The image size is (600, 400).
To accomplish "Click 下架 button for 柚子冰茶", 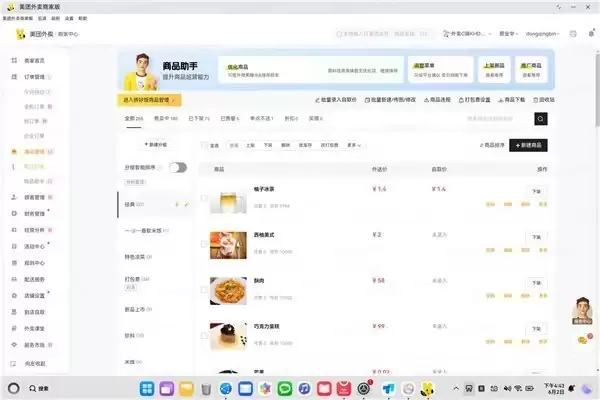I will click(536, 191).
